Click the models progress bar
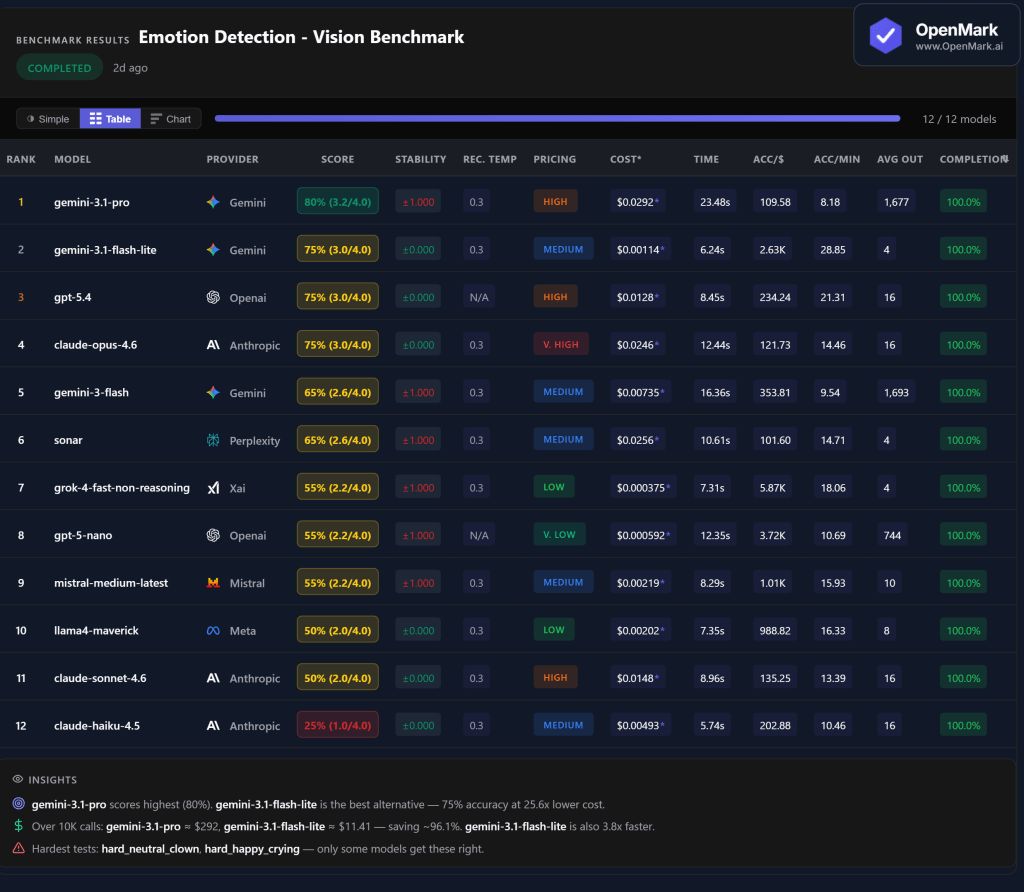This screenshot has width=1024, height=892. pos(557,119)
